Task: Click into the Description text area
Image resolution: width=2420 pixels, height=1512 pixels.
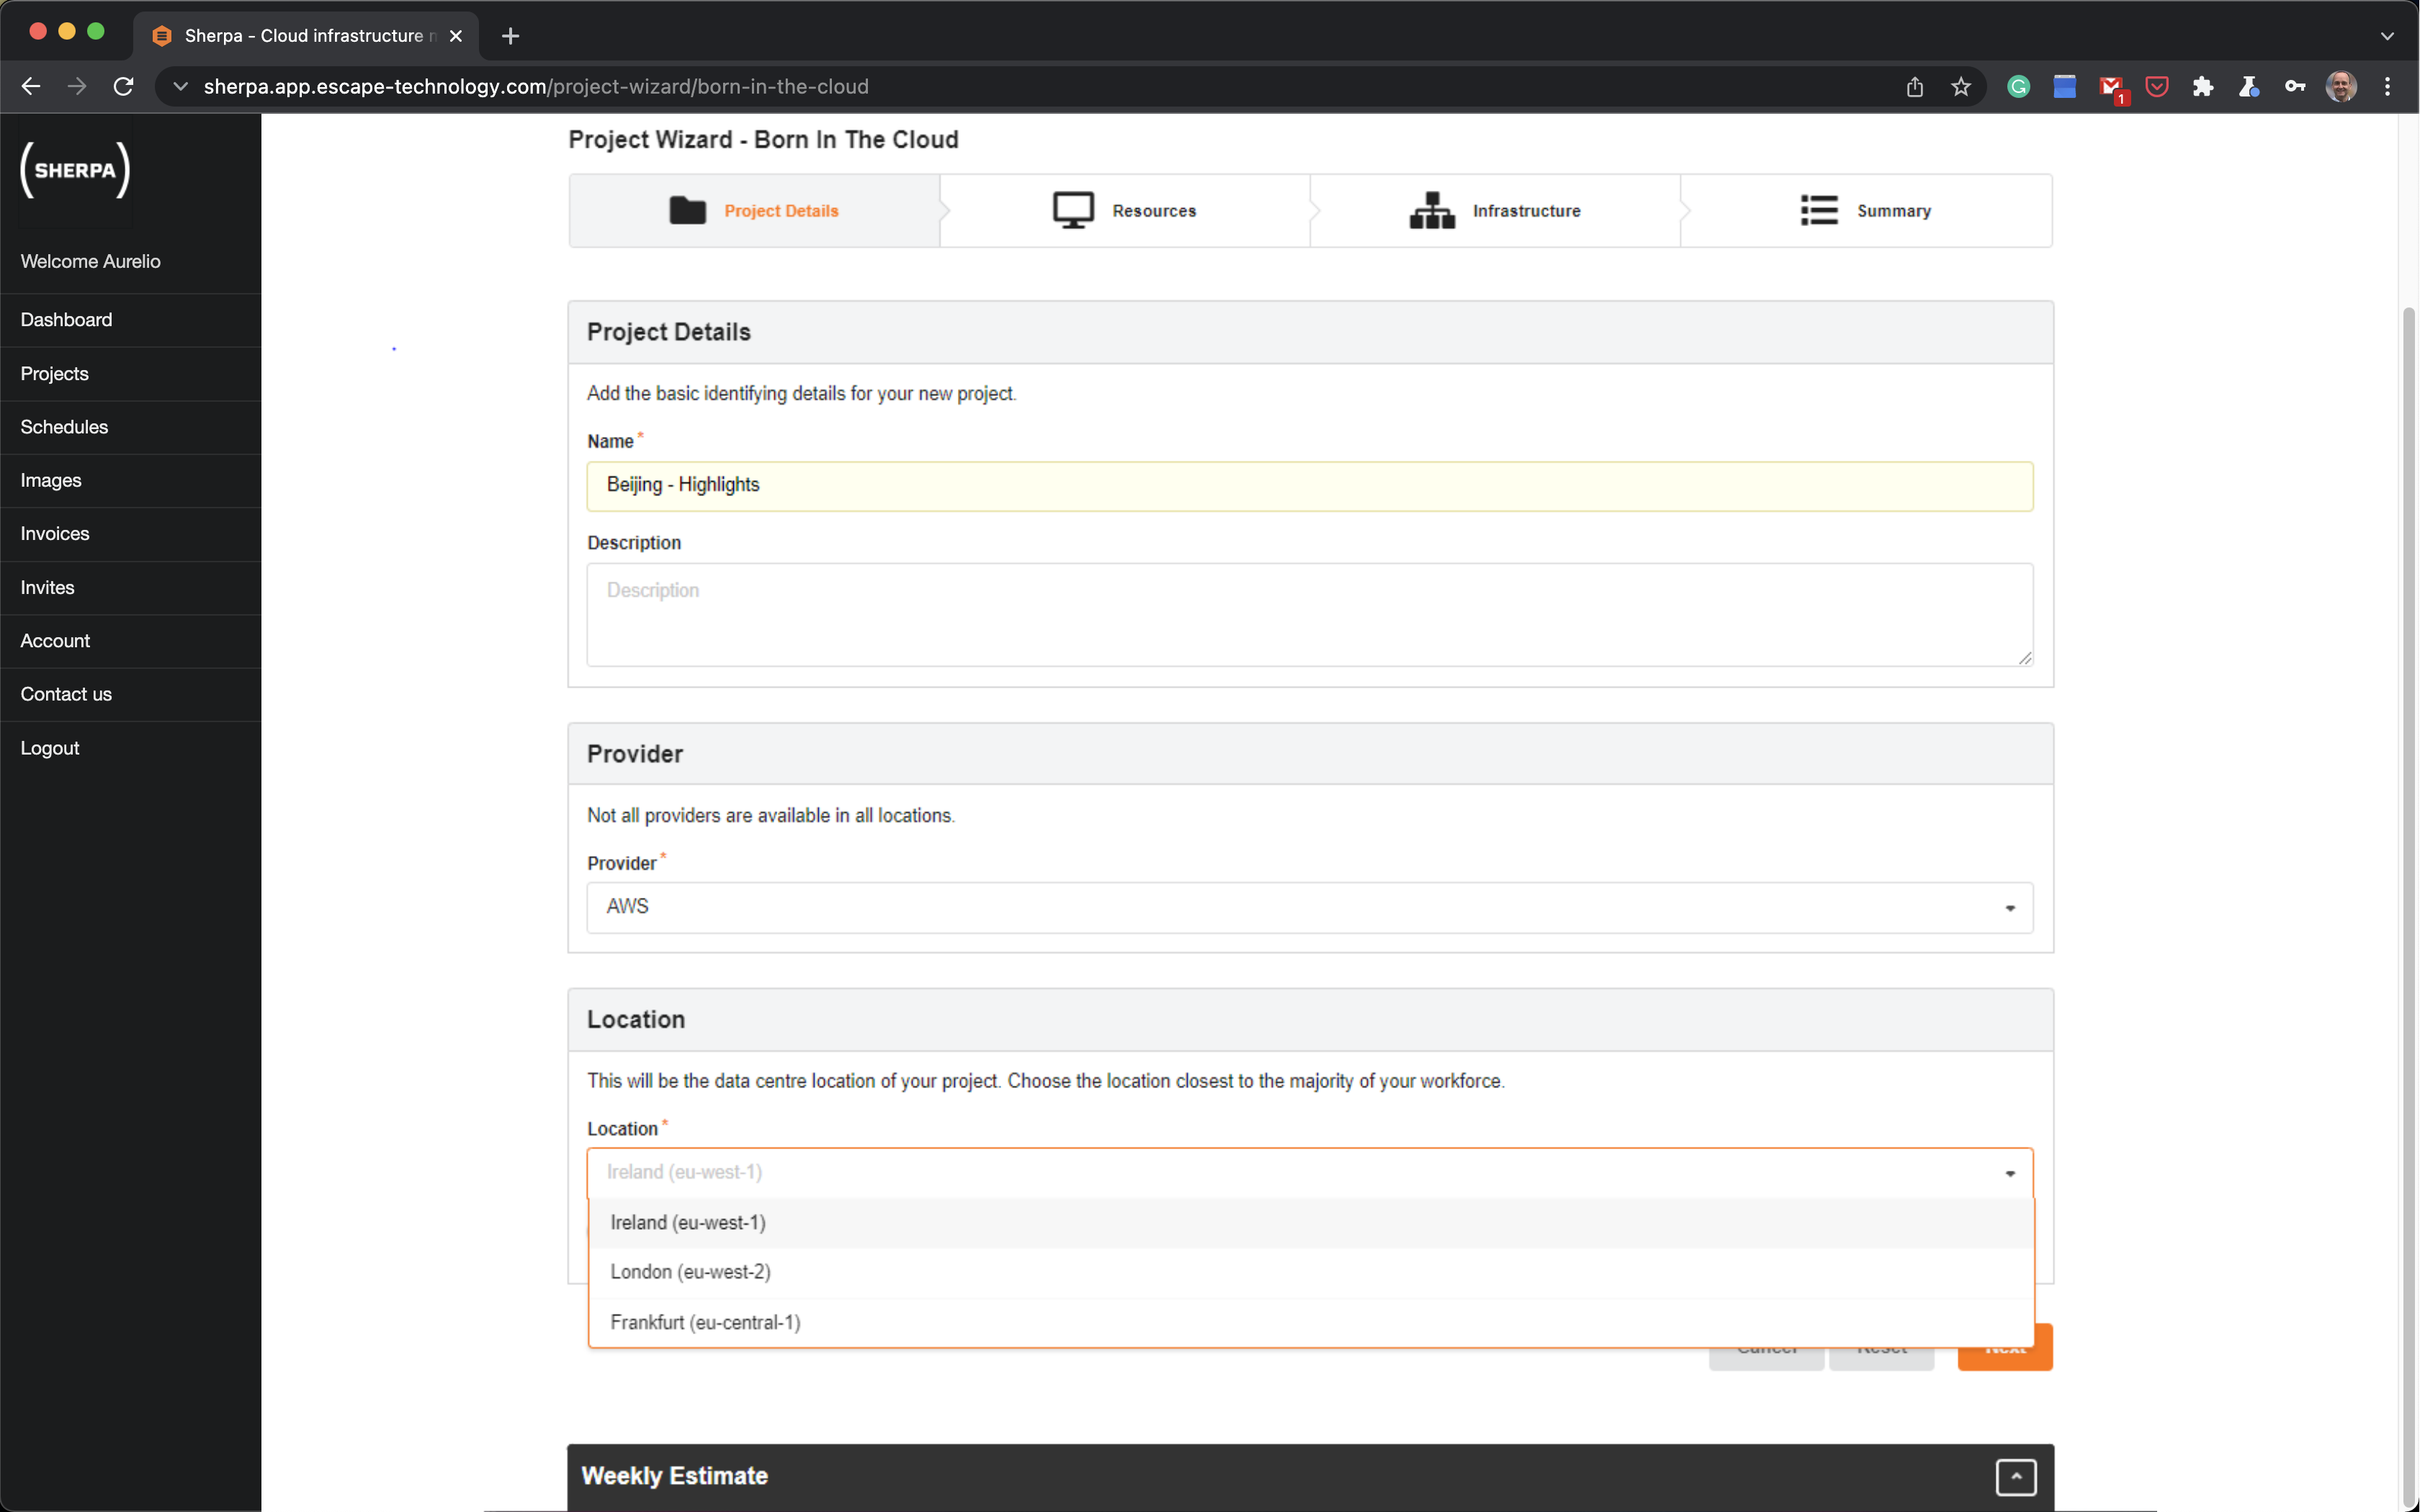Action: (1309, 614)
